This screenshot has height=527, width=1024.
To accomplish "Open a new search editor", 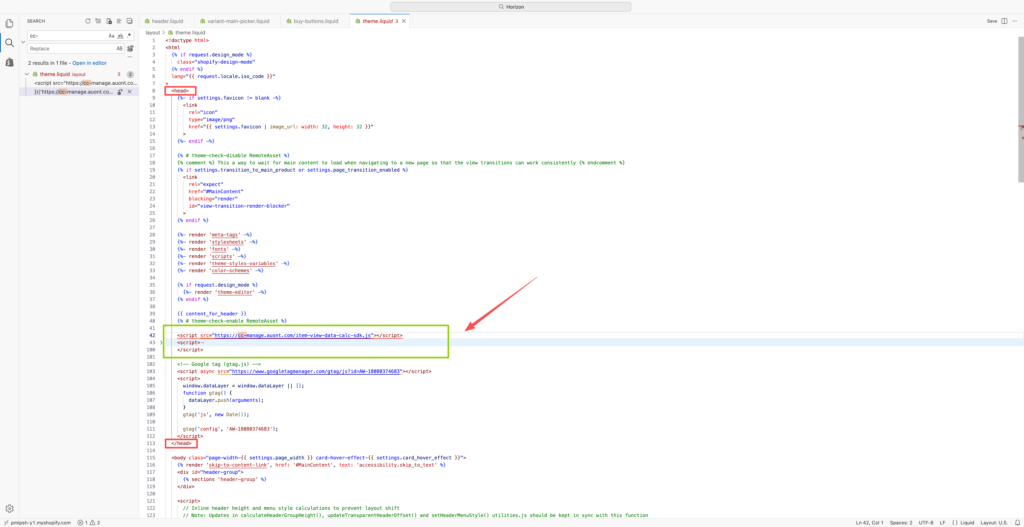I will (108, 21).
